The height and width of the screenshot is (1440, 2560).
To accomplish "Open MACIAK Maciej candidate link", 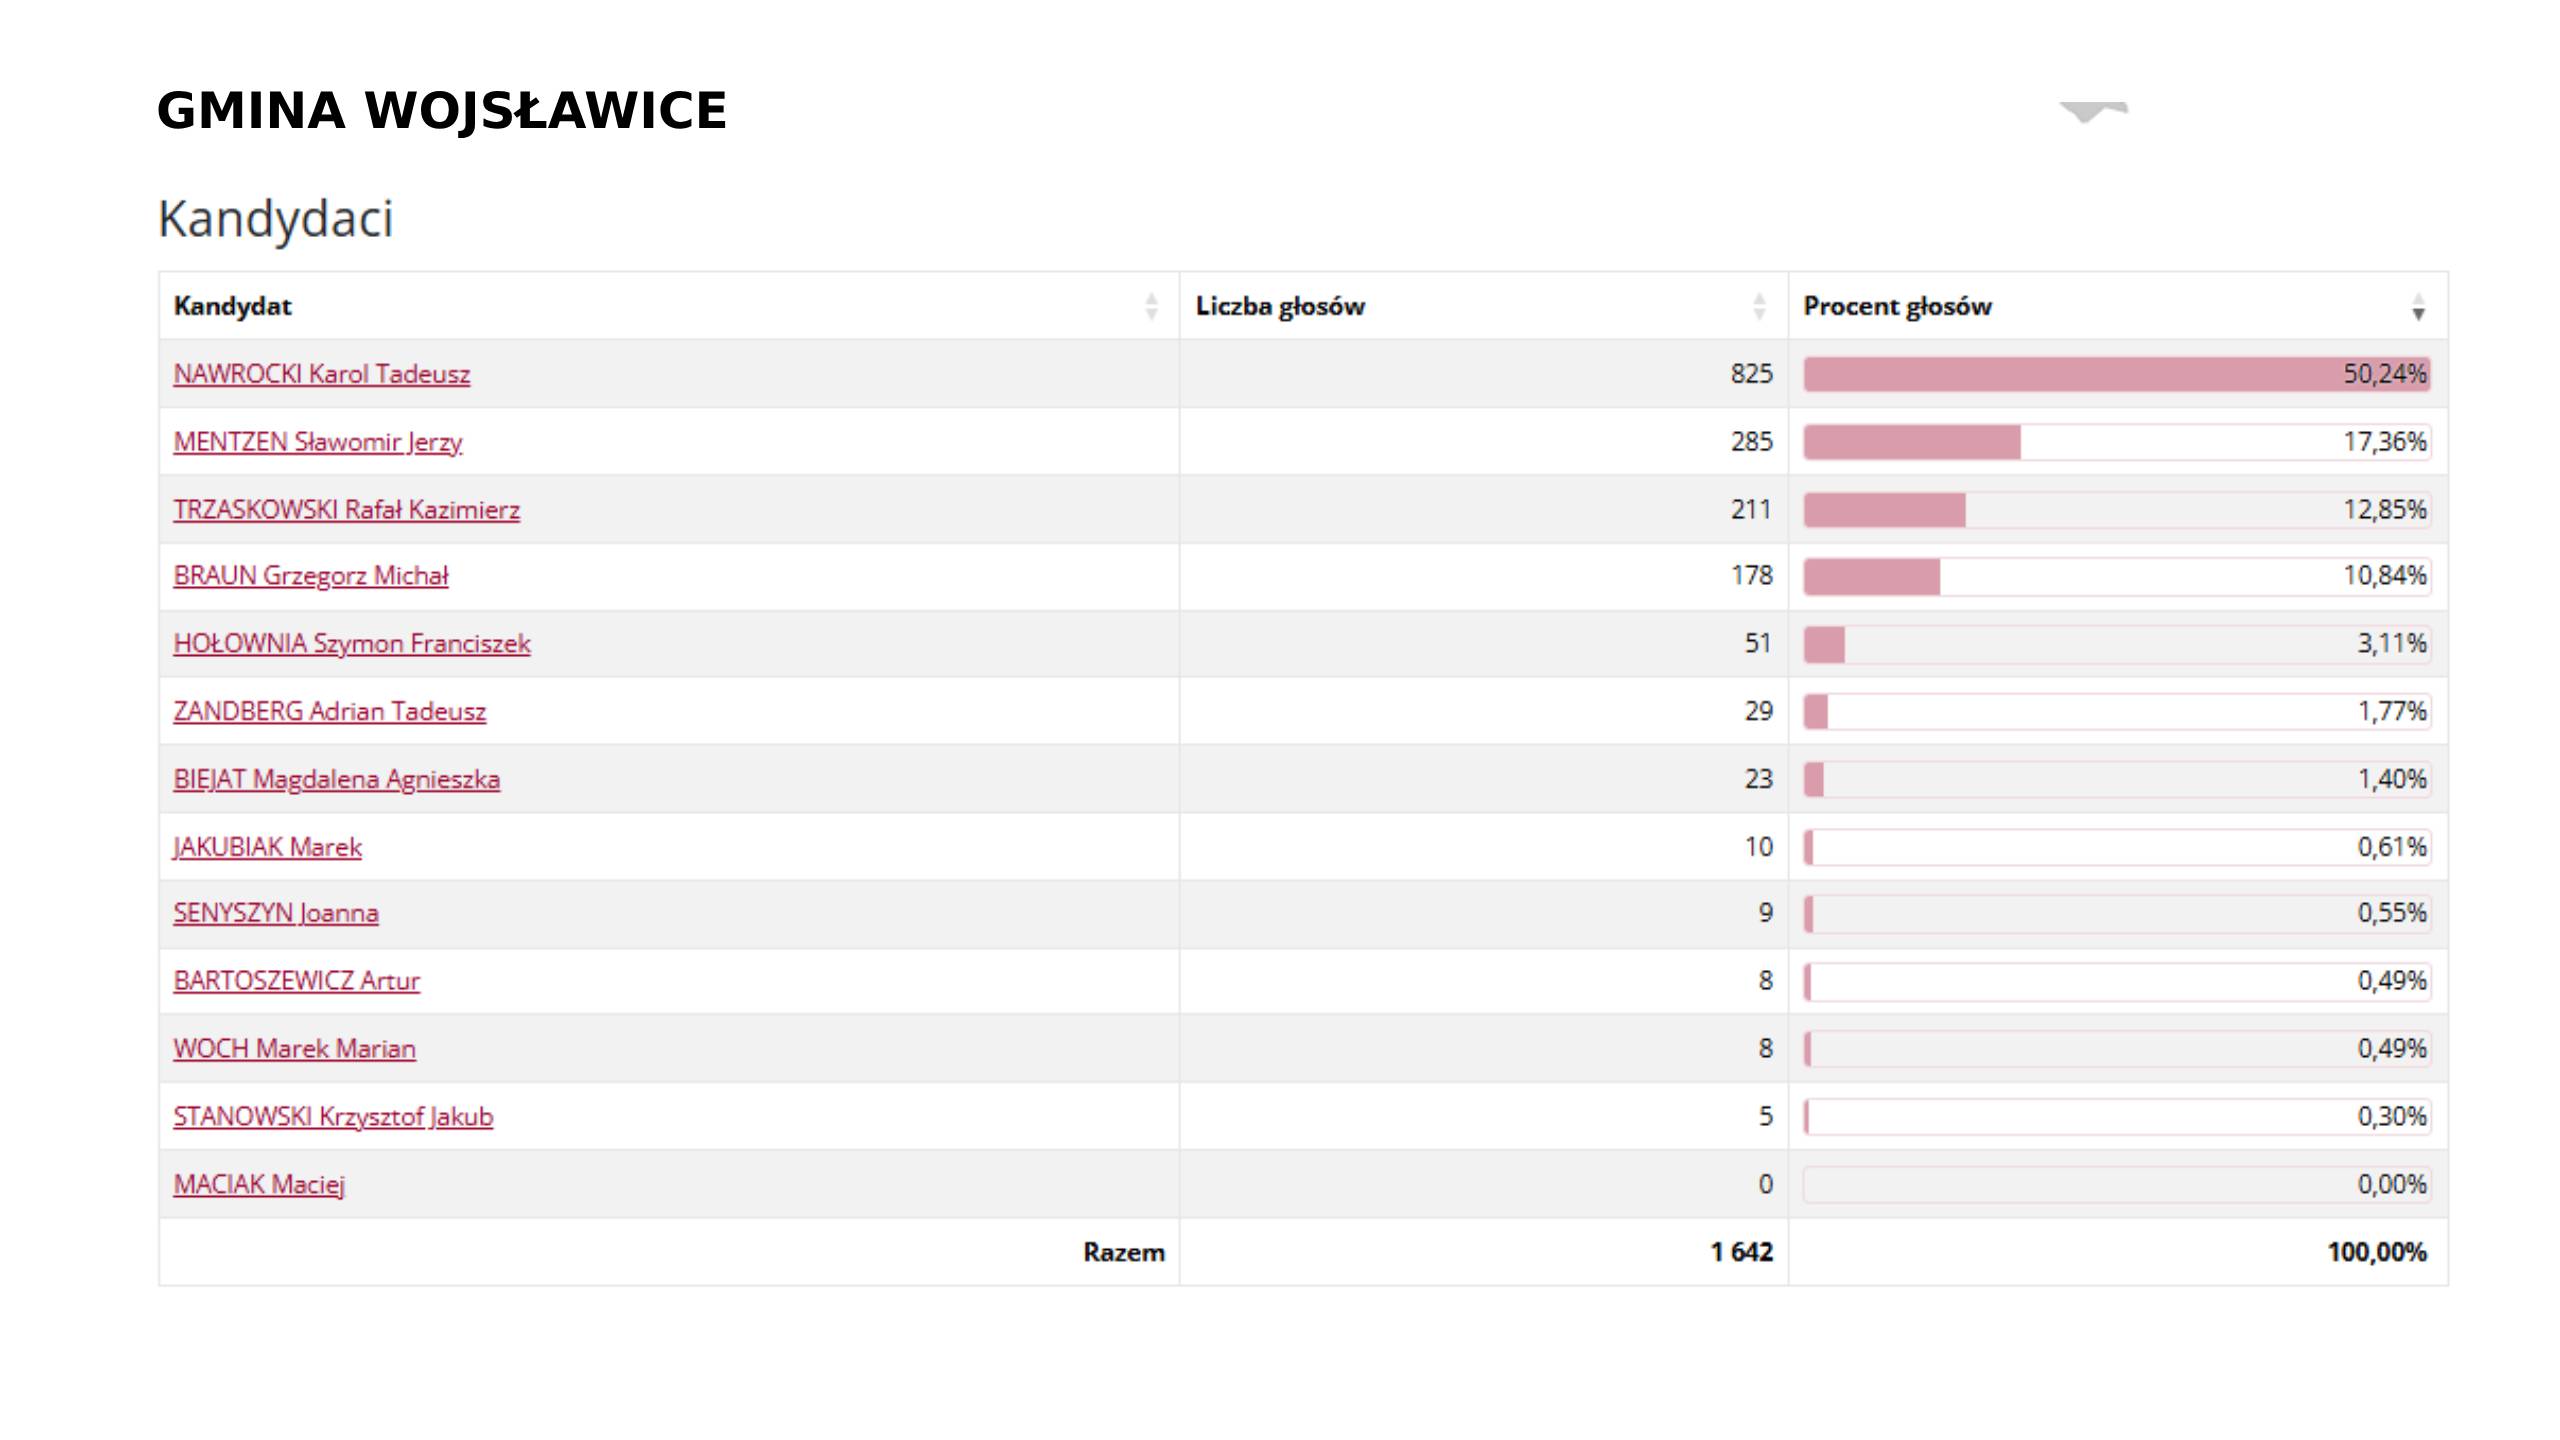I will (258, 1185).
